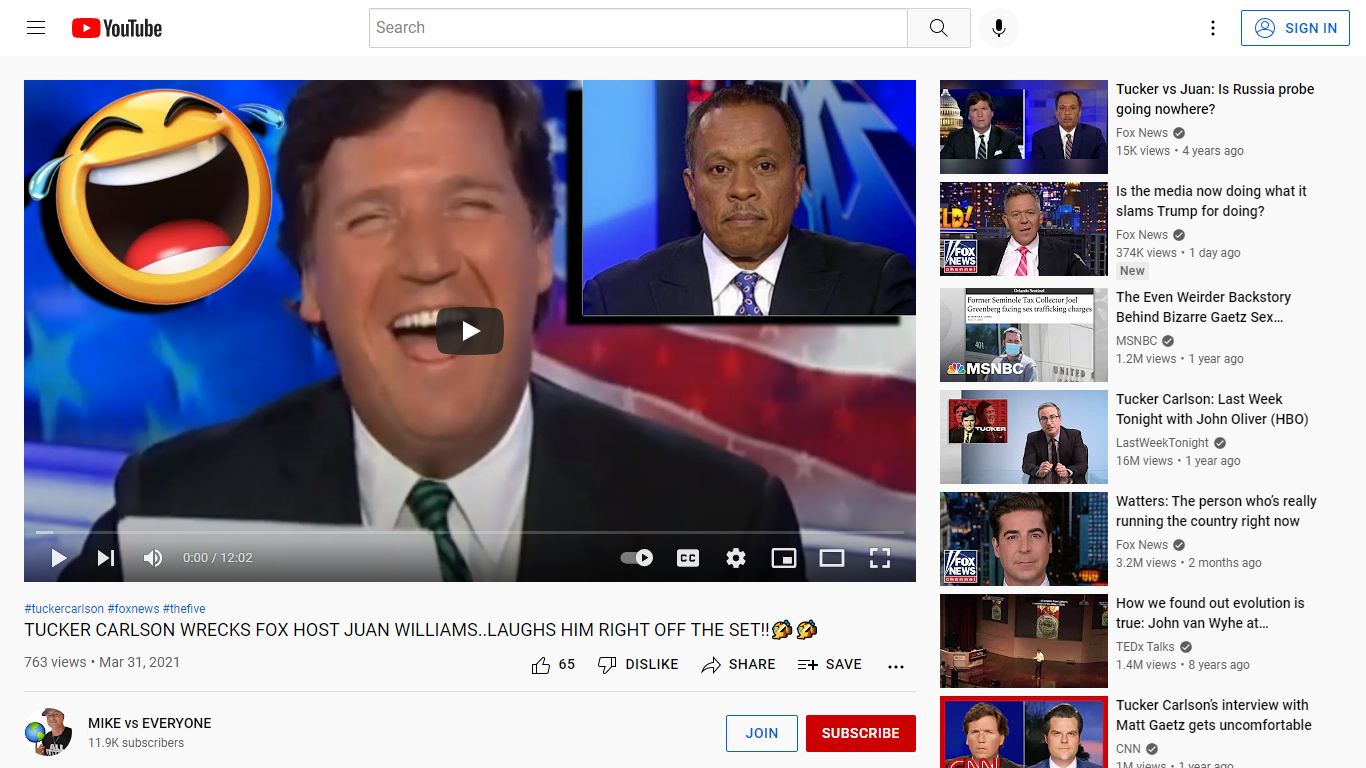Open the player settings gear
1366x768 pixels.
click(x=736, y=558)
